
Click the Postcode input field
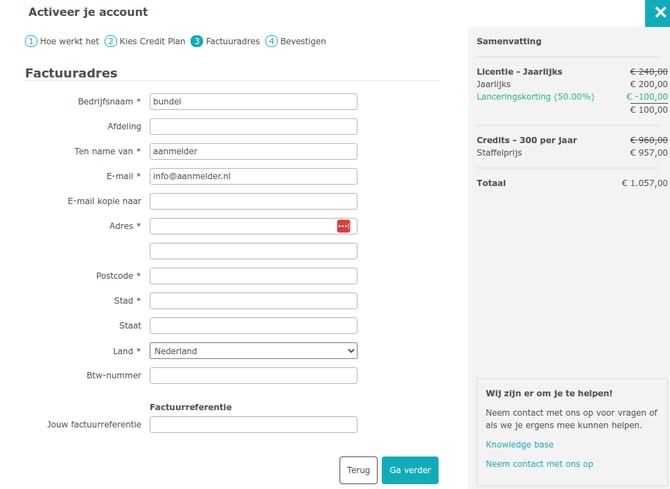point(253,276)
